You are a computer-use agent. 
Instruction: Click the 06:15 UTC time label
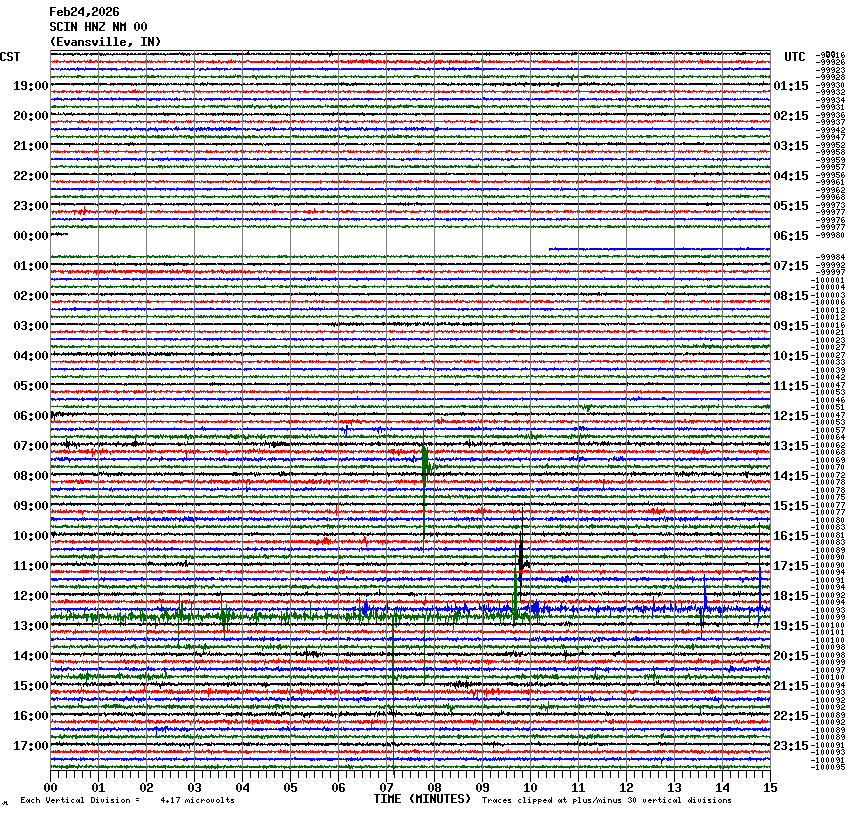click(x=791, y=236)
